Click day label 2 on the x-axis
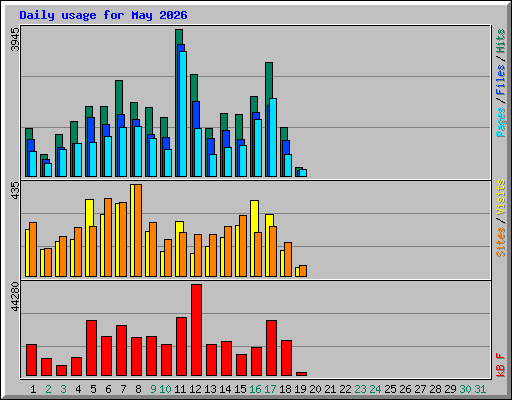 pyautogui.click(x=48, y=389)
